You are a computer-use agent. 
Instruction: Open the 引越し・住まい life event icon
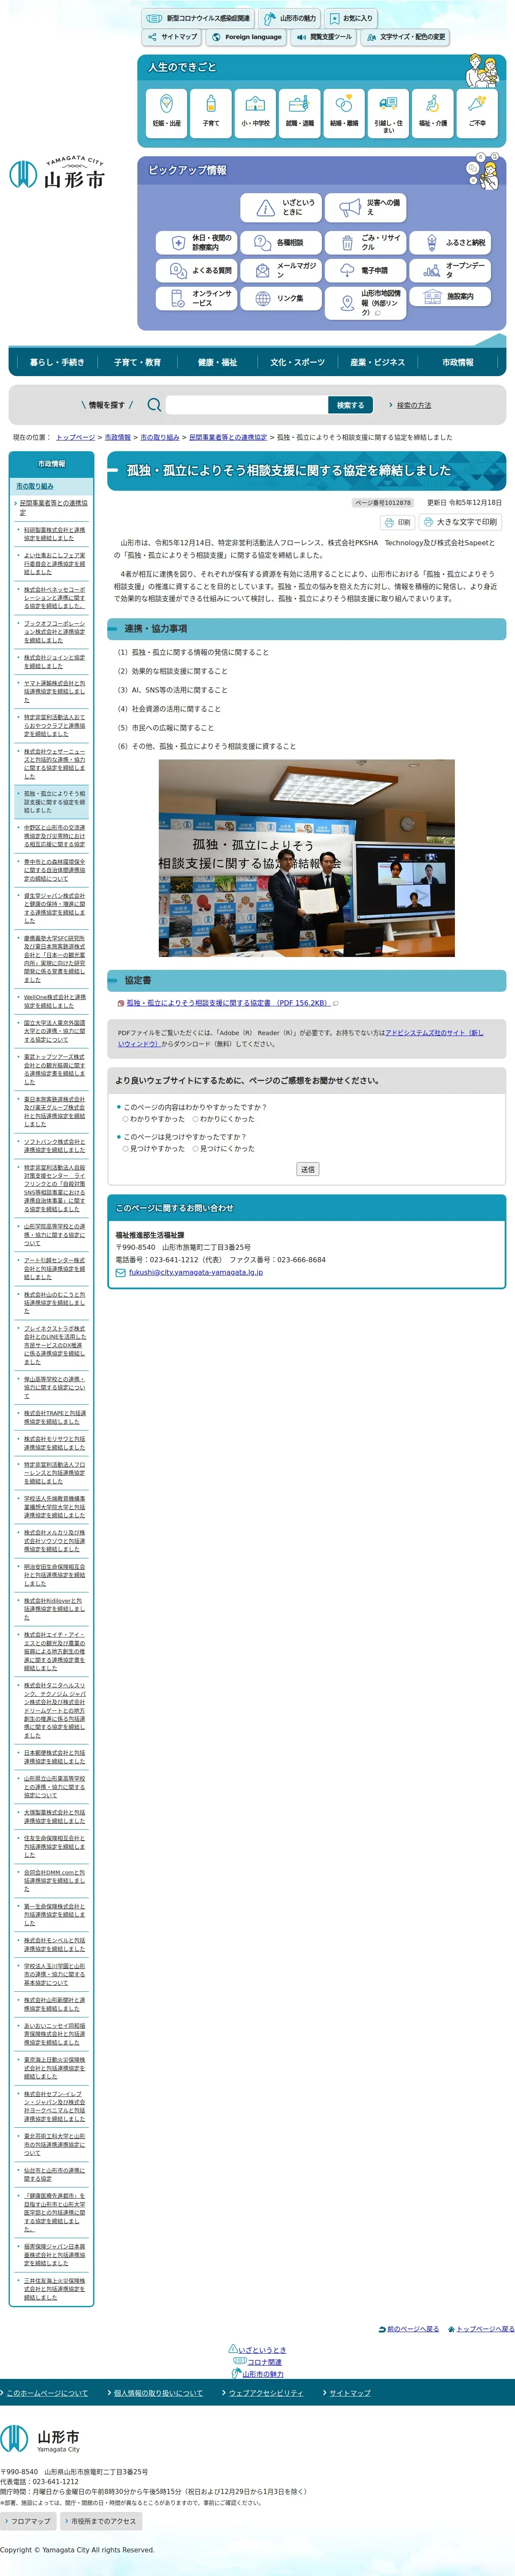(x=388, y=113)
